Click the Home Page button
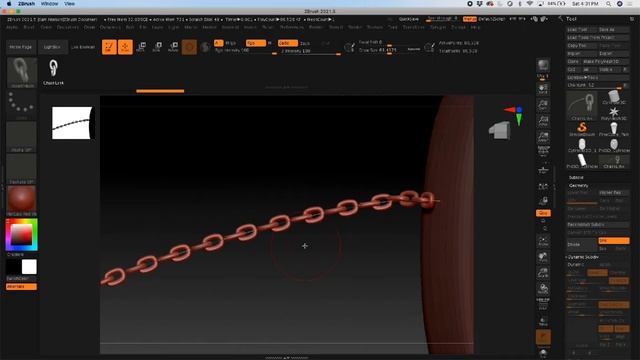Screen dimensions: 640x360 click(21, 47)
